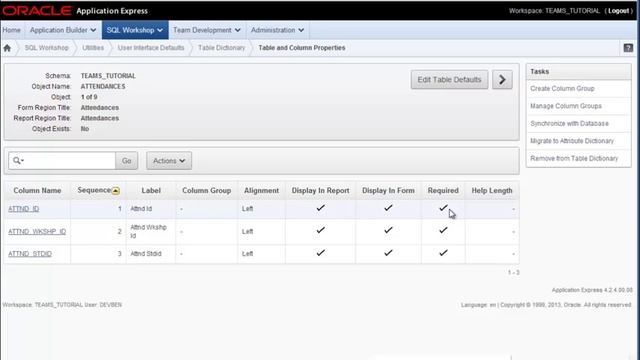Screen dimensions: 640x360
Task: Click the '1 of 9' object value
Action: point(89,97)
